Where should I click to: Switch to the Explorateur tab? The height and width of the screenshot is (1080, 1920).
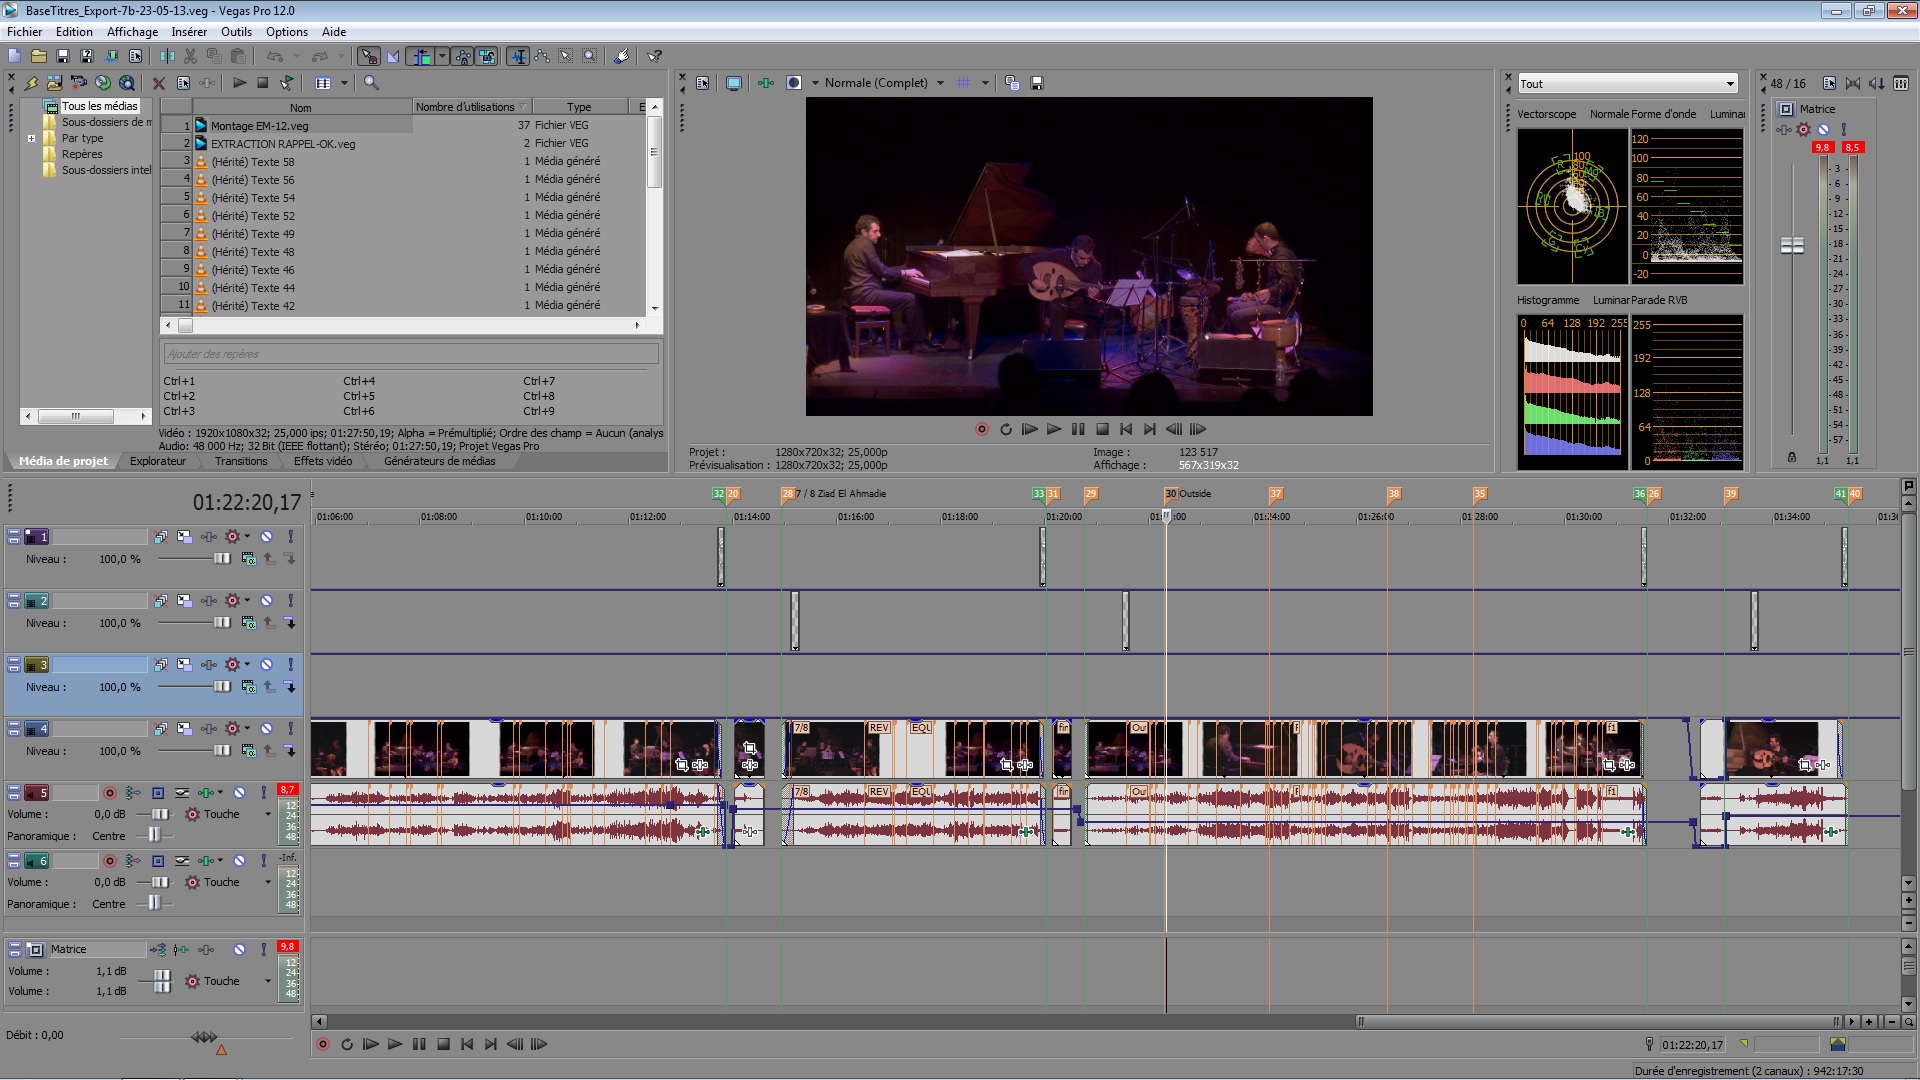[x=158, y=461]
